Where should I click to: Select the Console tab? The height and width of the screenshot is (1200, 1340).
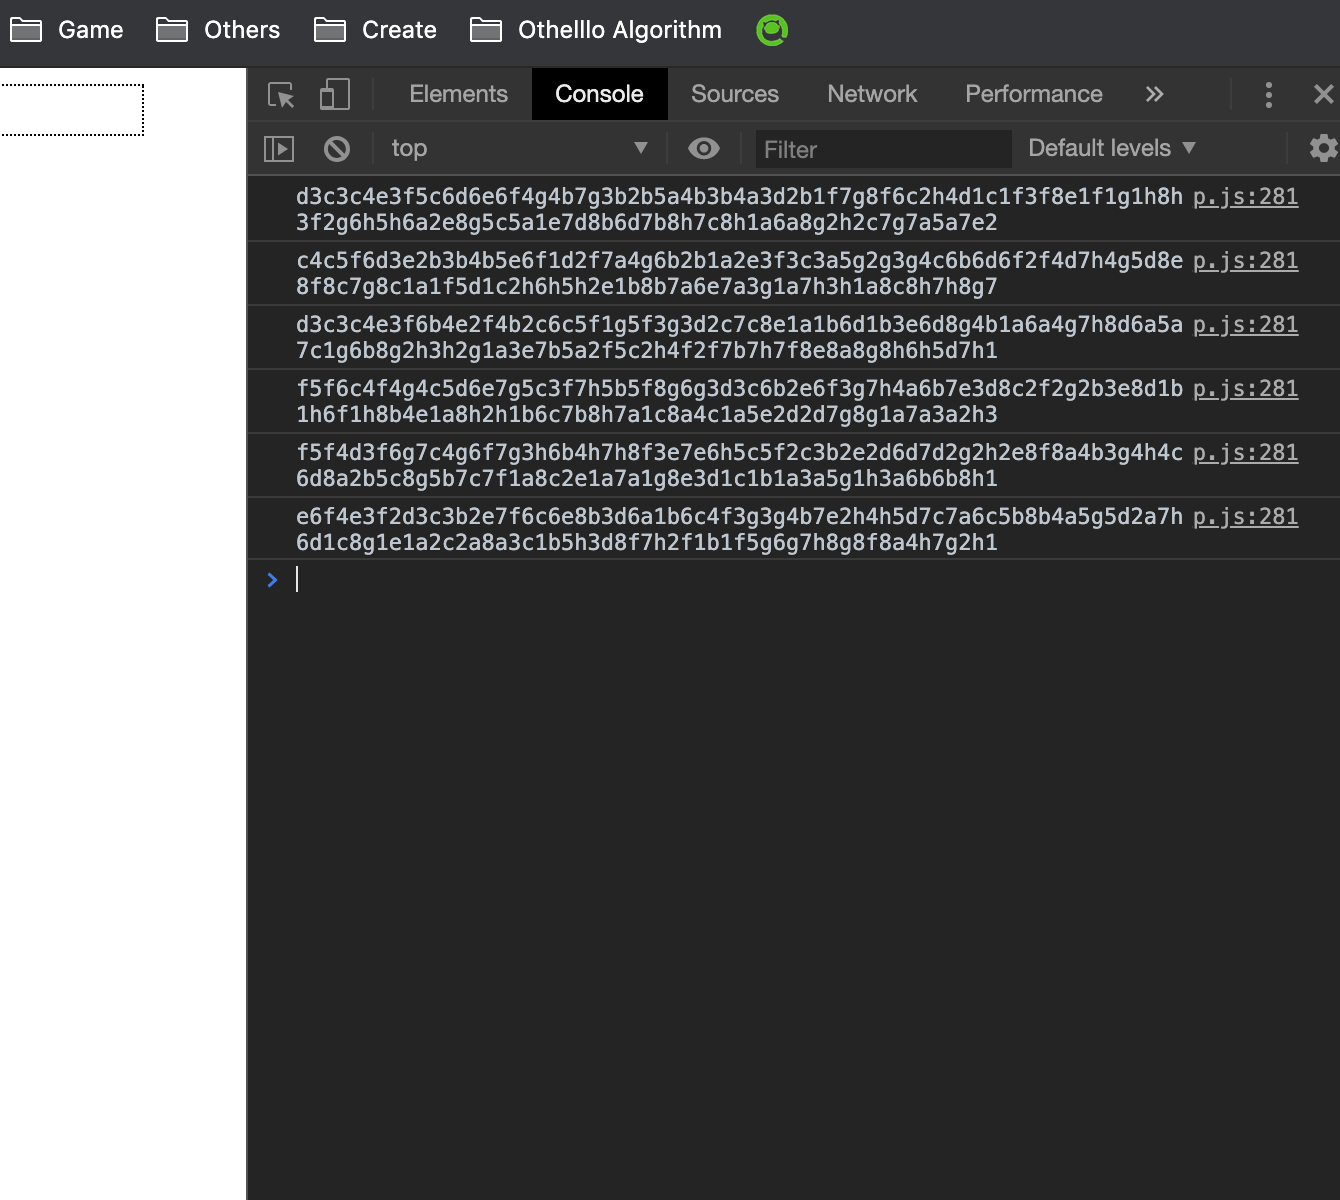point(599,94)
